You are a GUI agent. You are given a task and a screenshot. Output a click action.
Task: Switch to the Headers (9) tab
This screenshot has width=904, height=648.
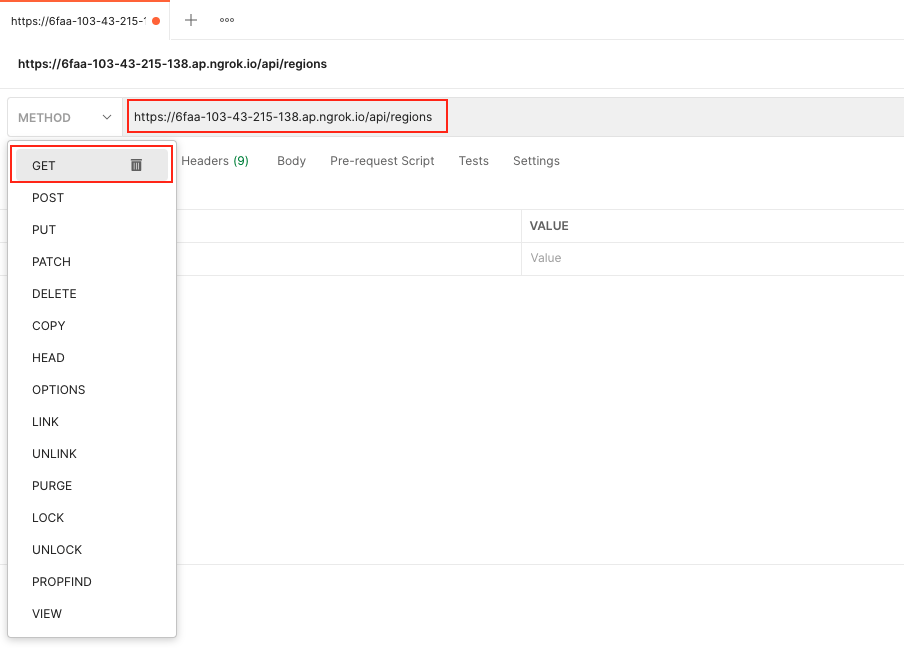[214, 161]
